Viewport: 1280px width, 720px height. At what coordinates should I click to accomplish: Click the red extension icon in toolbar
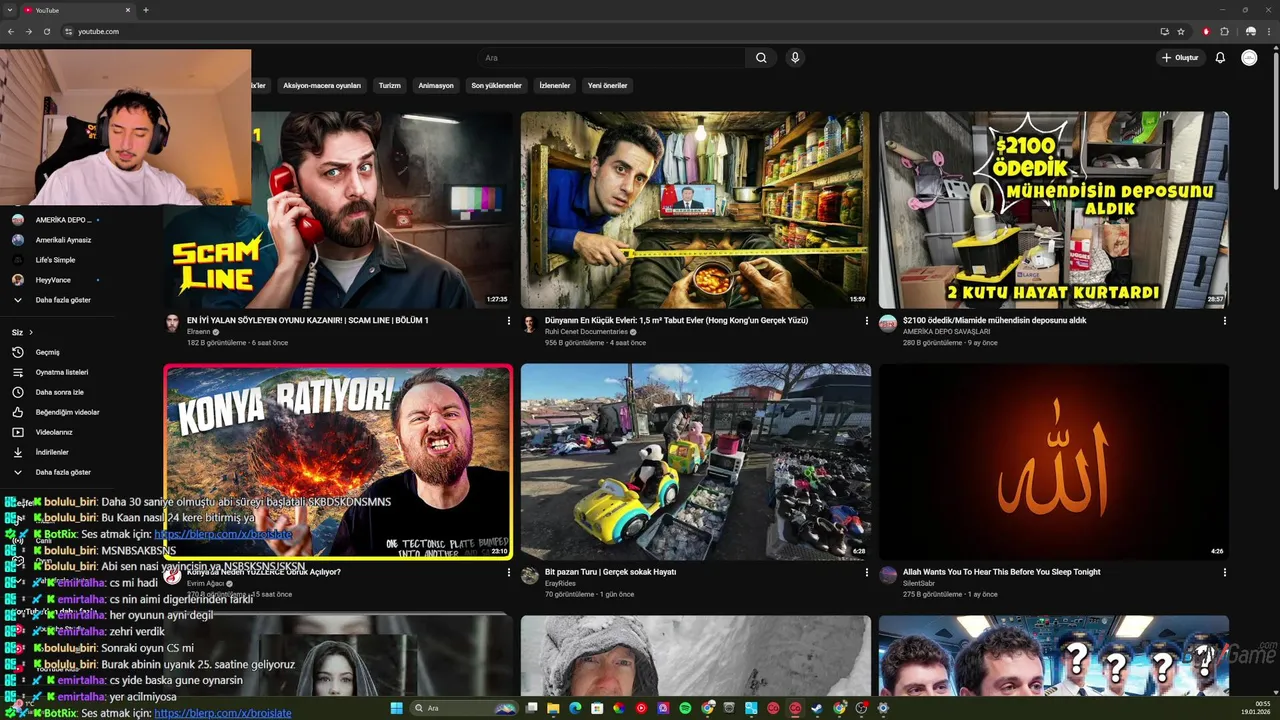[1206, 31]
